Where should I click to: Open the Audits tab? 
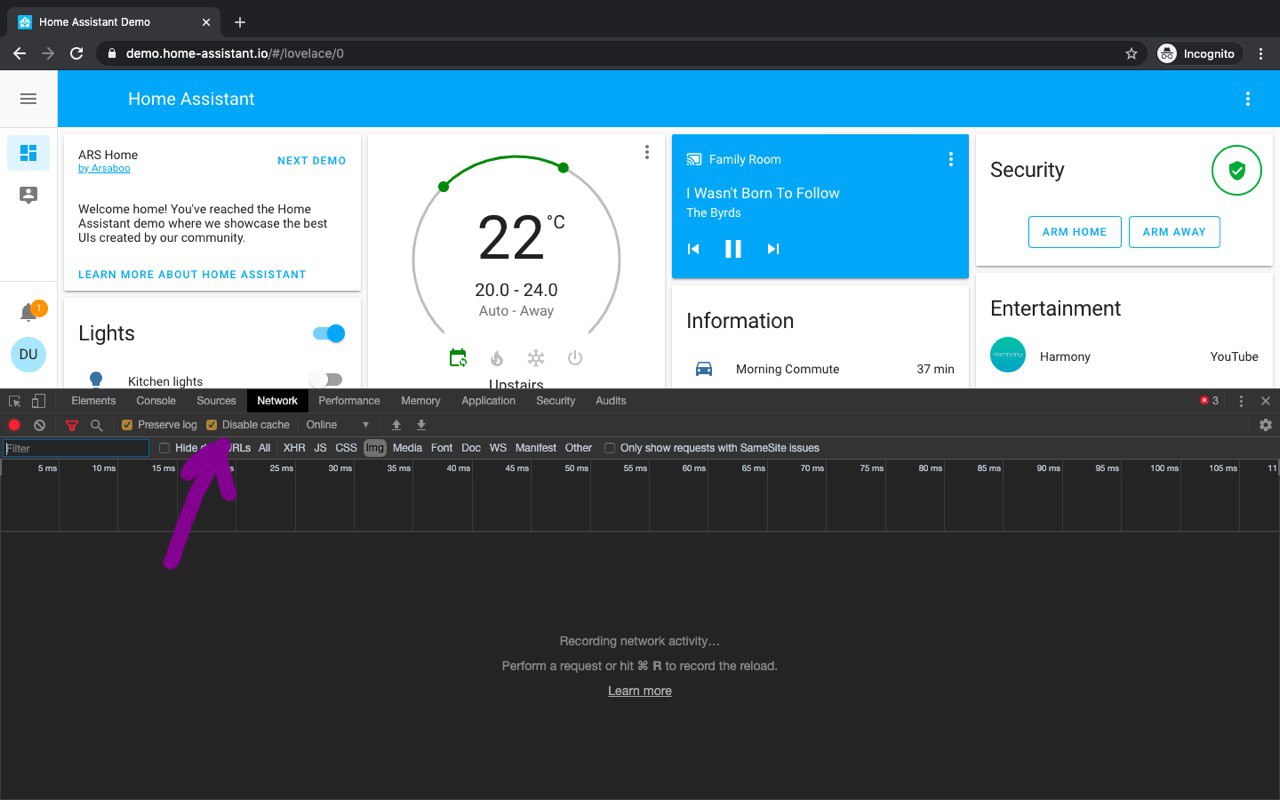(611, 401)
